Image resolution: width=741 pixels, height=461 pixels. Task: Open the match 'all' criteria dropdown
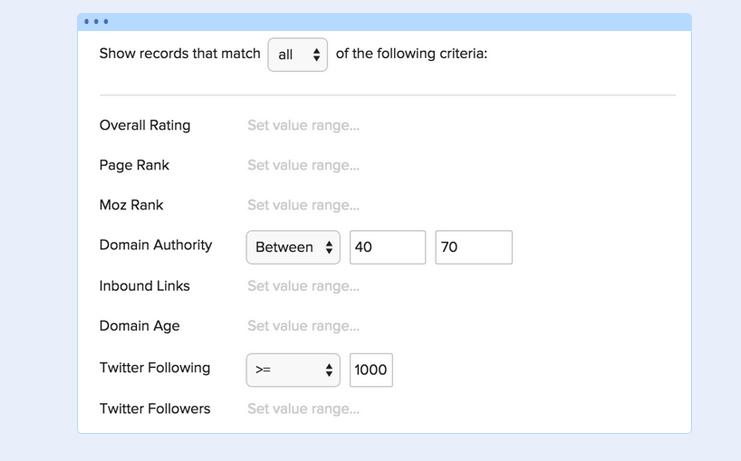(298, 55)
